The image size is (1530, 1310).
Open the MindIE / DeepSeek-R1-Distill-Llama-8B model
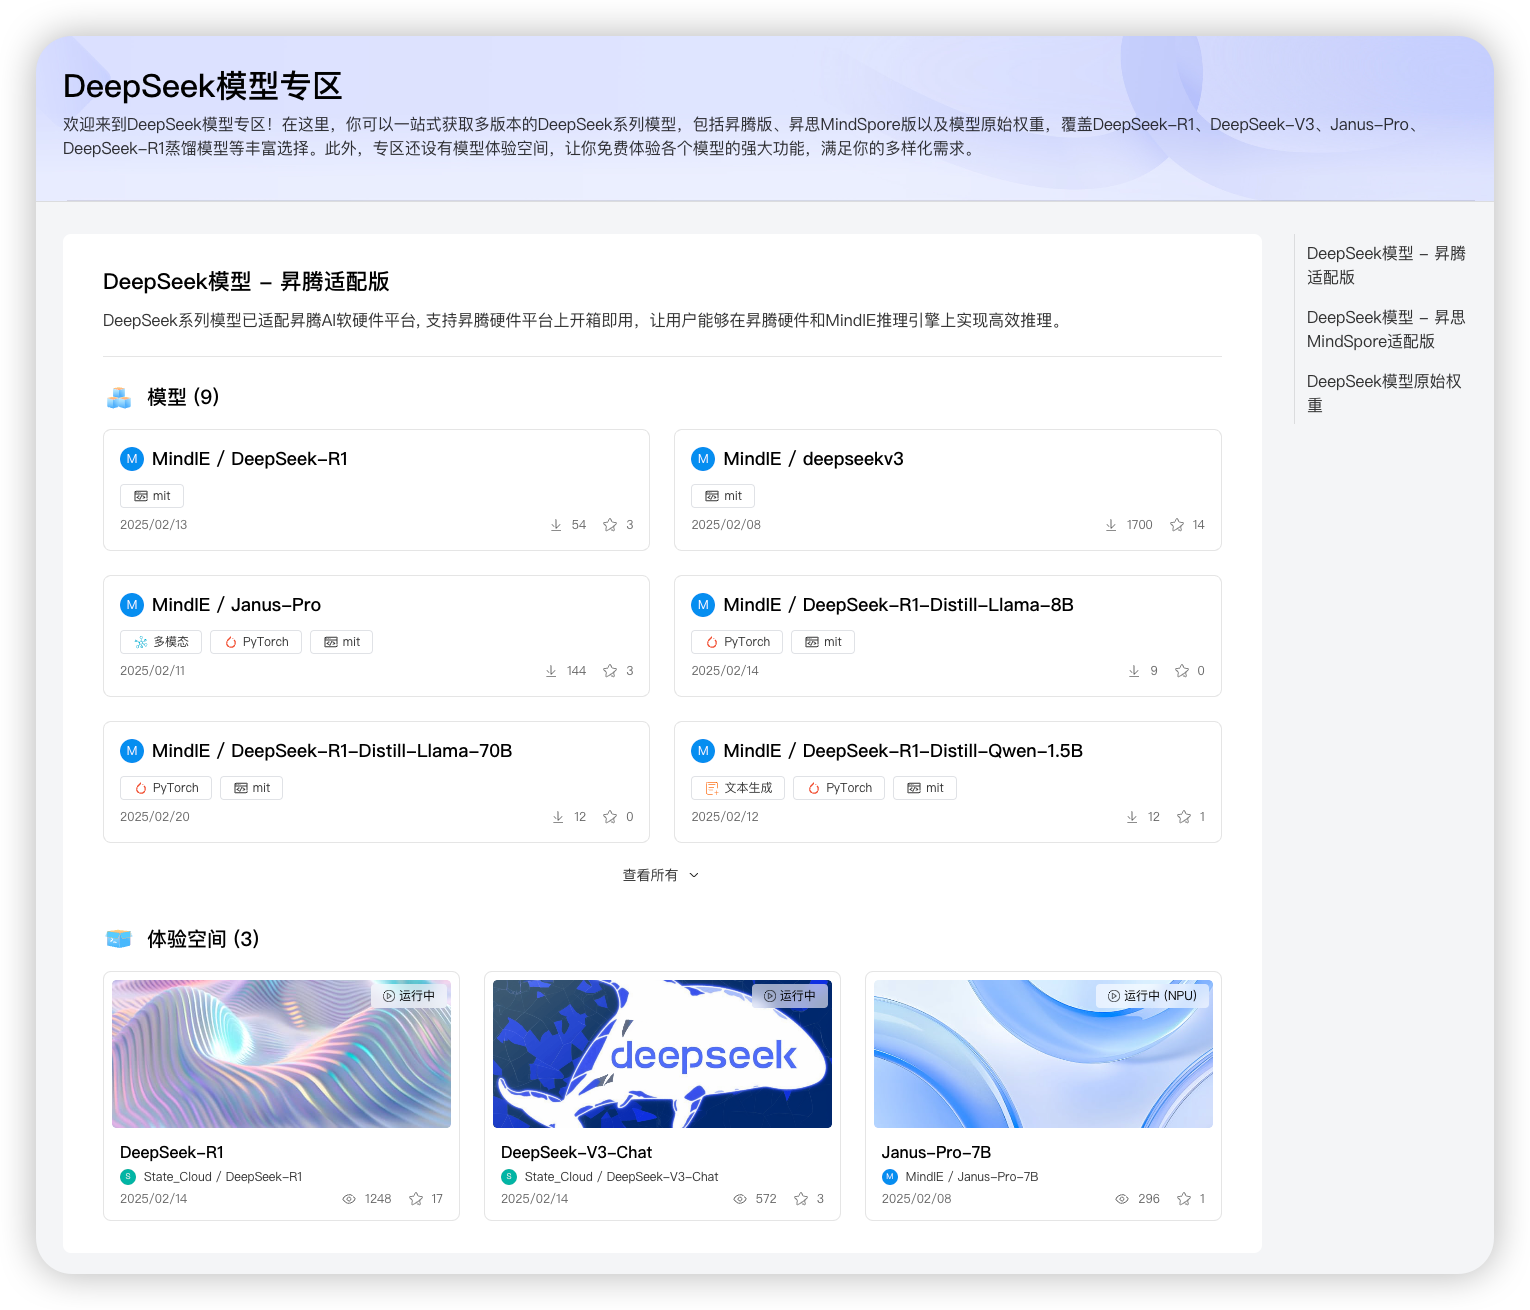(x=898, y=605)
